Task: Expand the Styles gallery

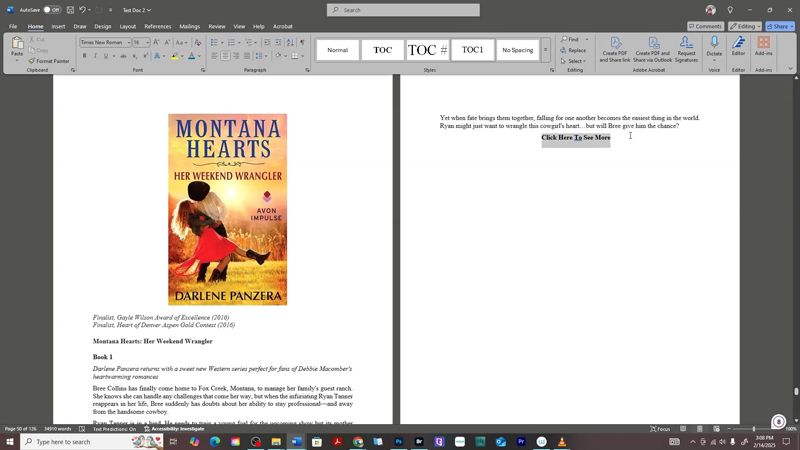Action: (x=545, y=50)
